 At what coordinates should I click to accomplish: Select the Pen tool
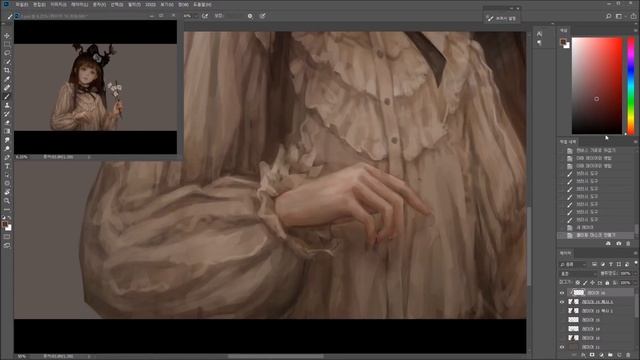coord(7,157)
